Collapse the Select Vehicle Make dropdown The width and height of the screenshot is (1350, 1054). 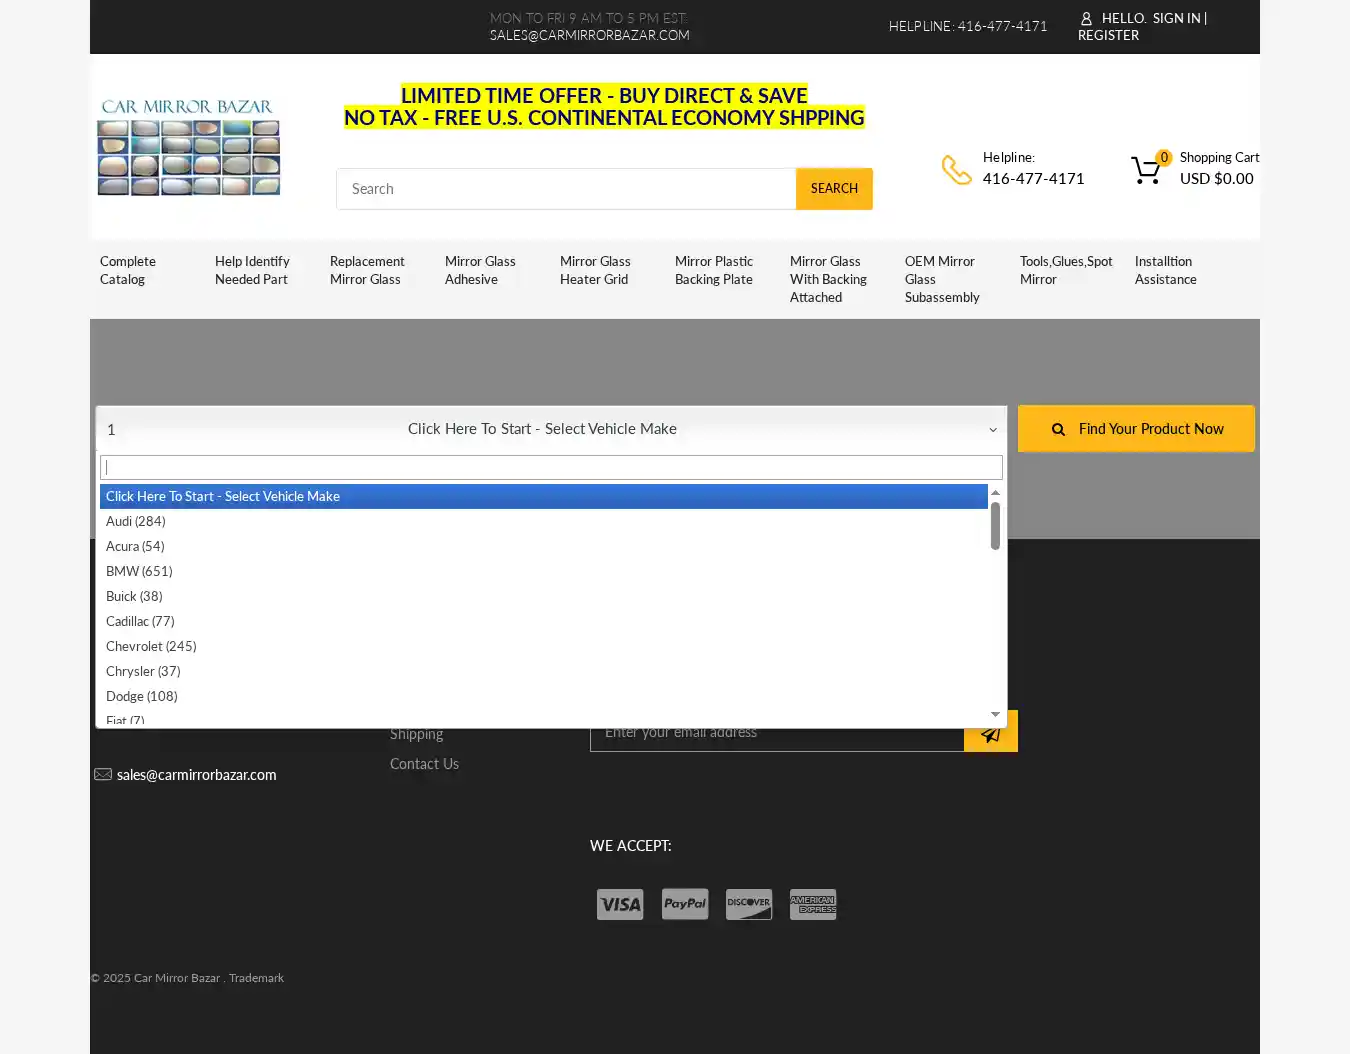992,429
